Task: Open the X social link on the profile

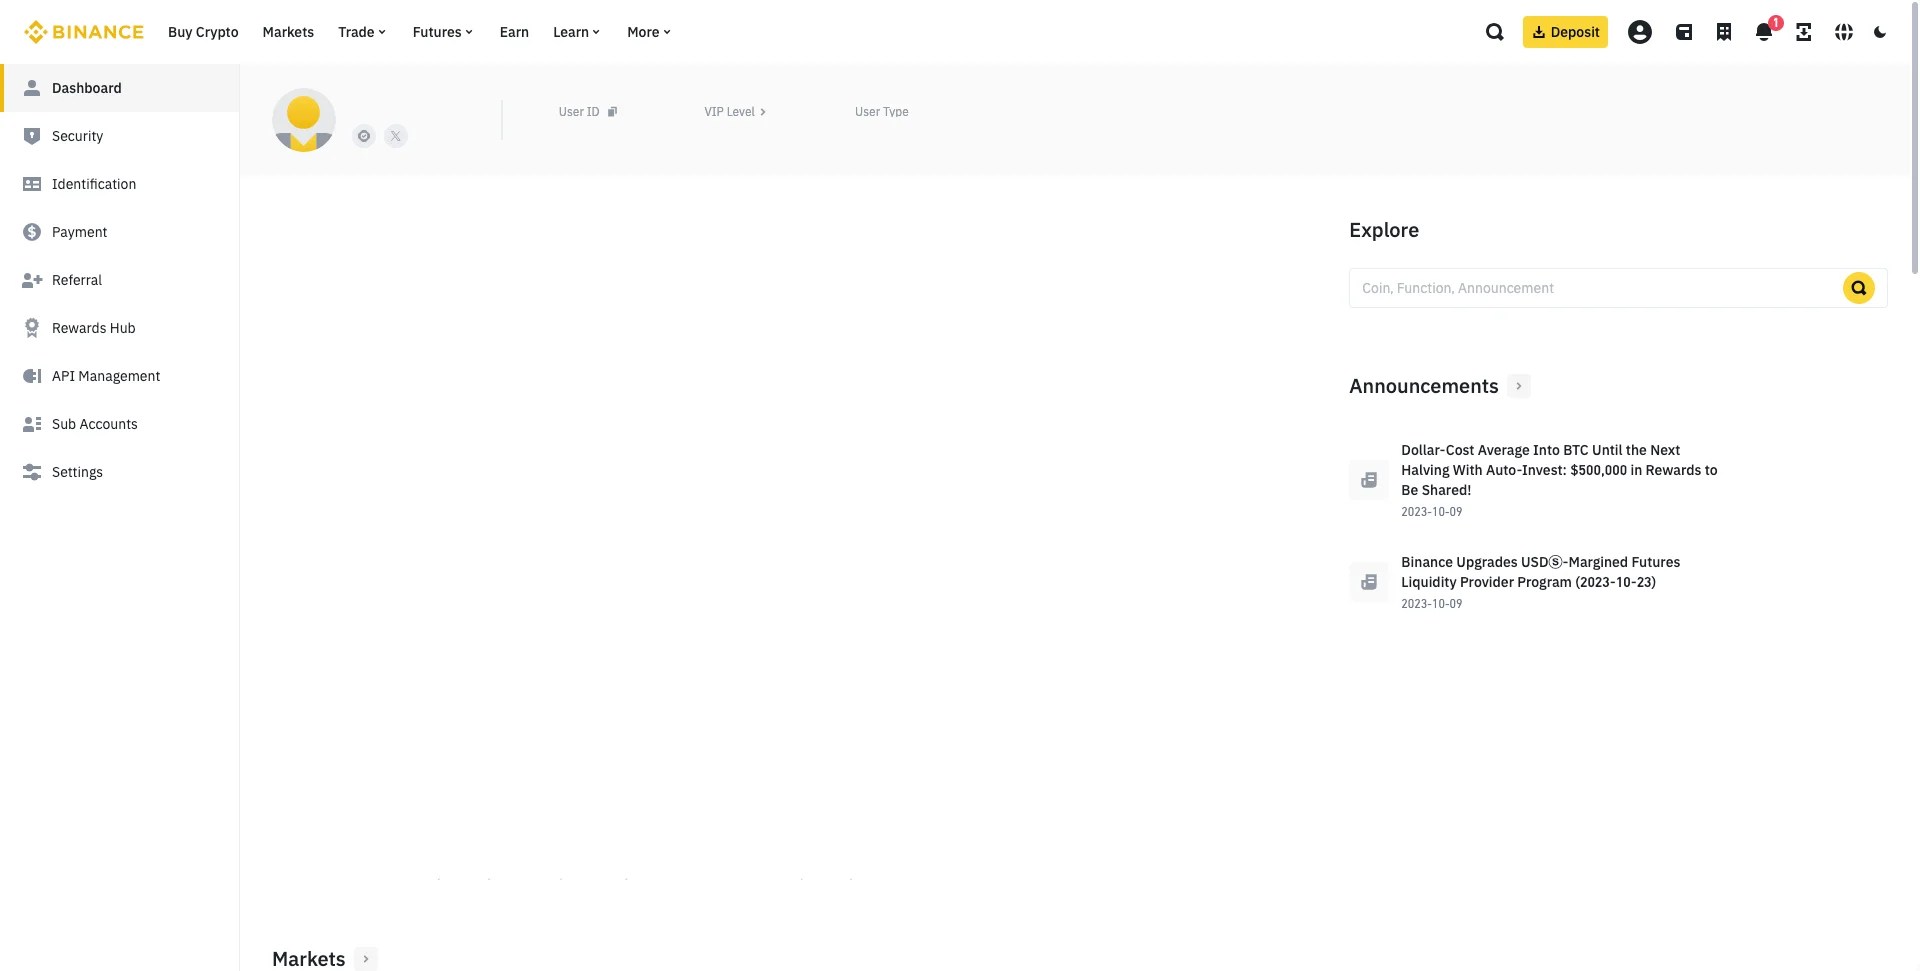Action: coord(395,135)
